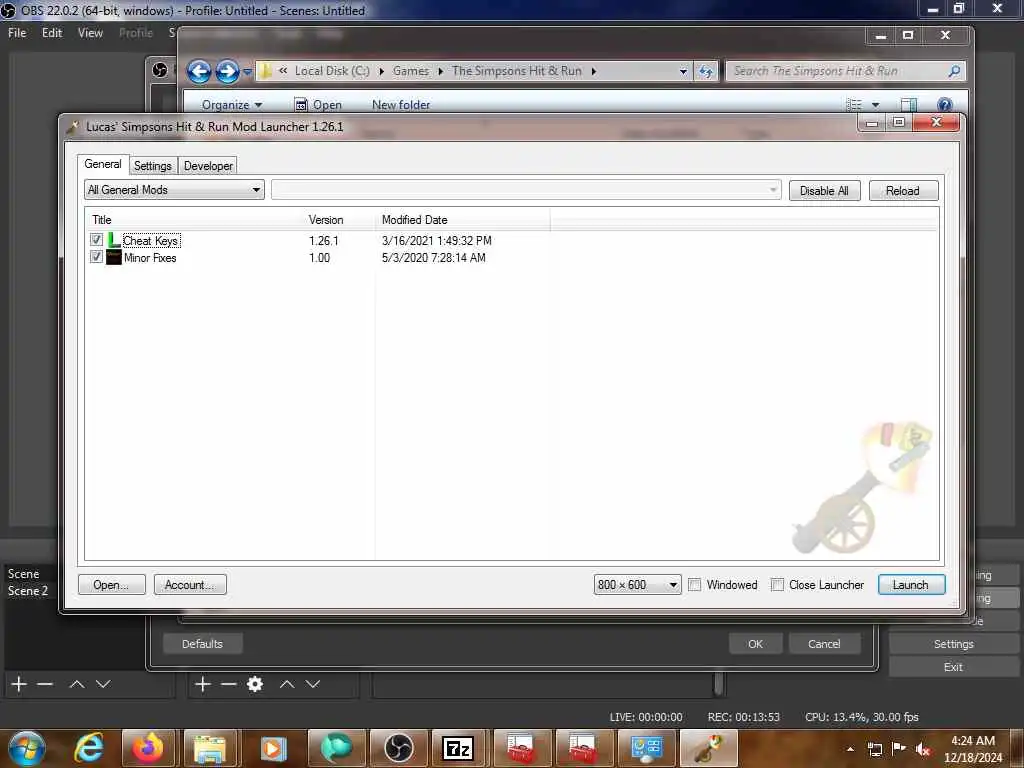Toggle the Explorer preview pane icon
This screenshot has width=1024, height=768.
tap(908, 104)
